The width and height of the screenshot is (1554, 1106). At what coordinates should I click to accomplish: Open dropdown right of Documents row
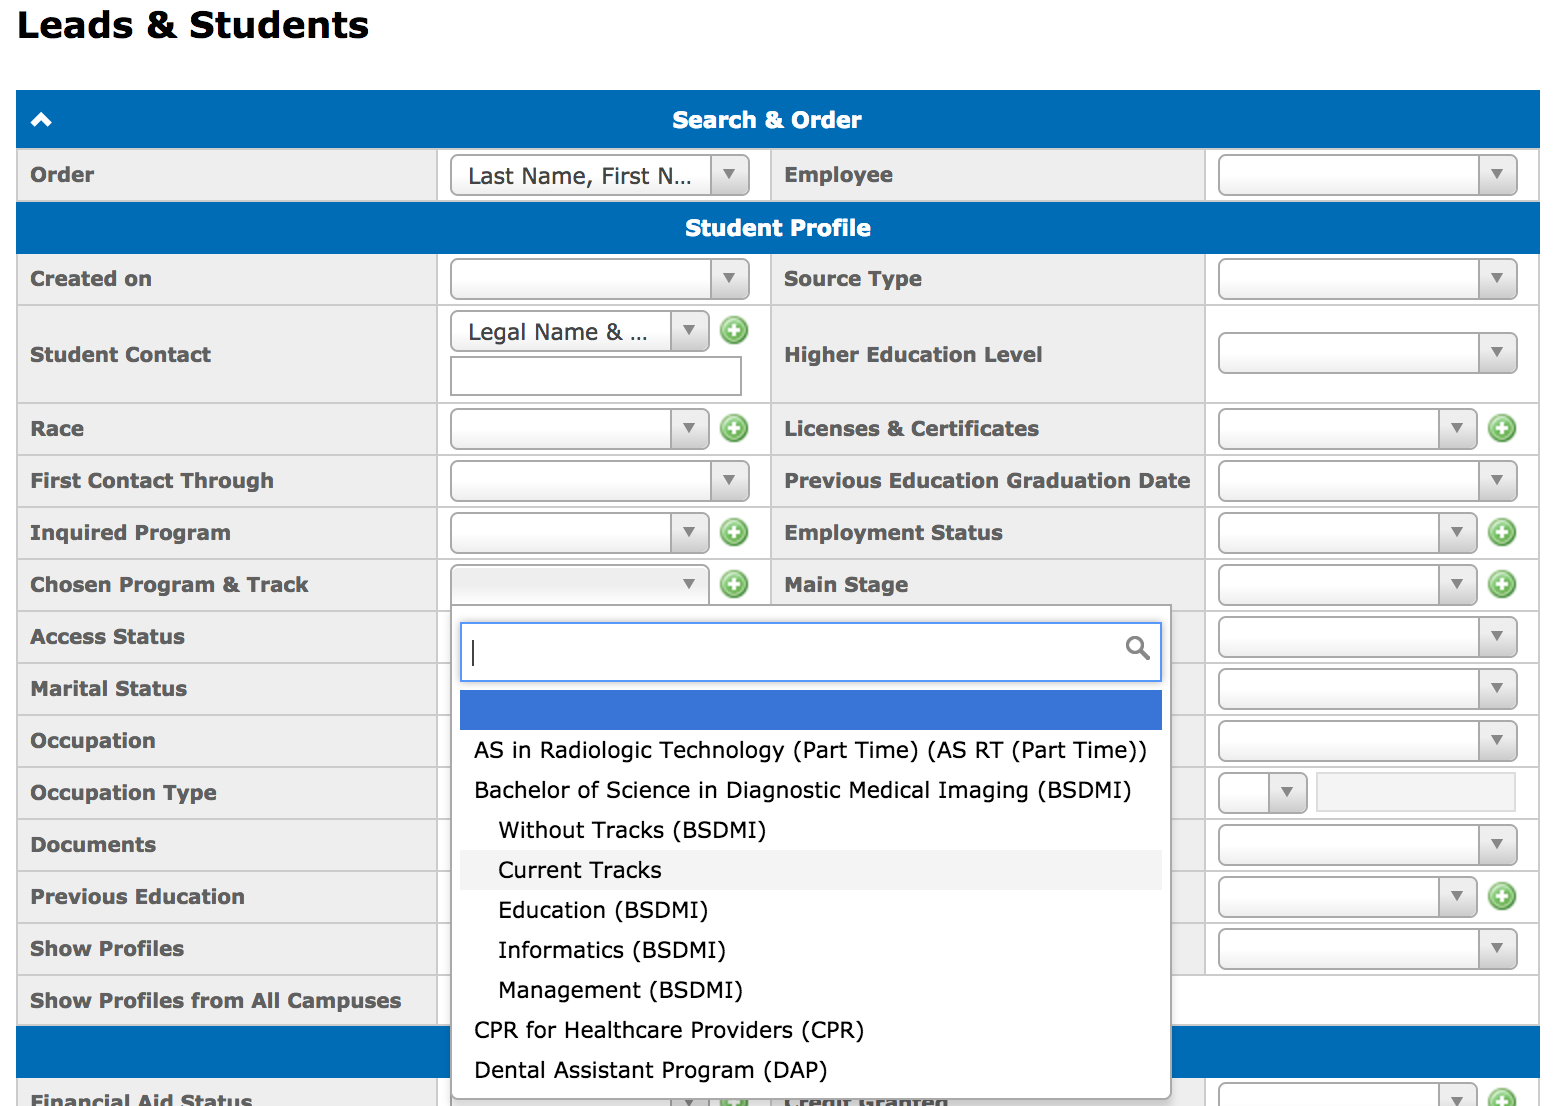click(x=1367, y=845)
